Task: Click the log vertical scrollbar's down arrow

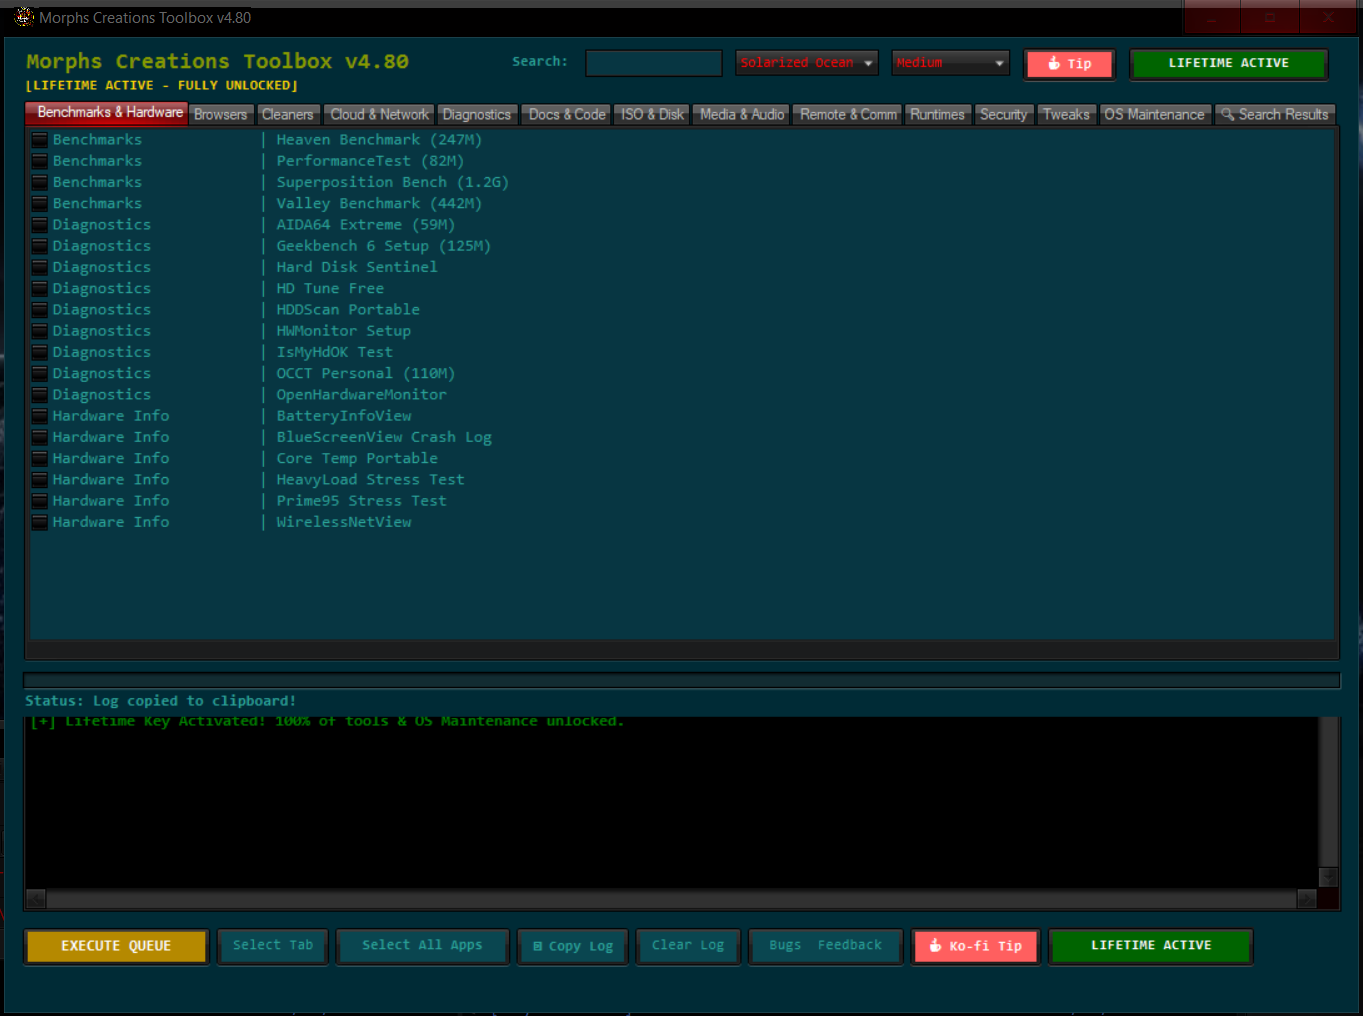Action: tap(1328, 877)
